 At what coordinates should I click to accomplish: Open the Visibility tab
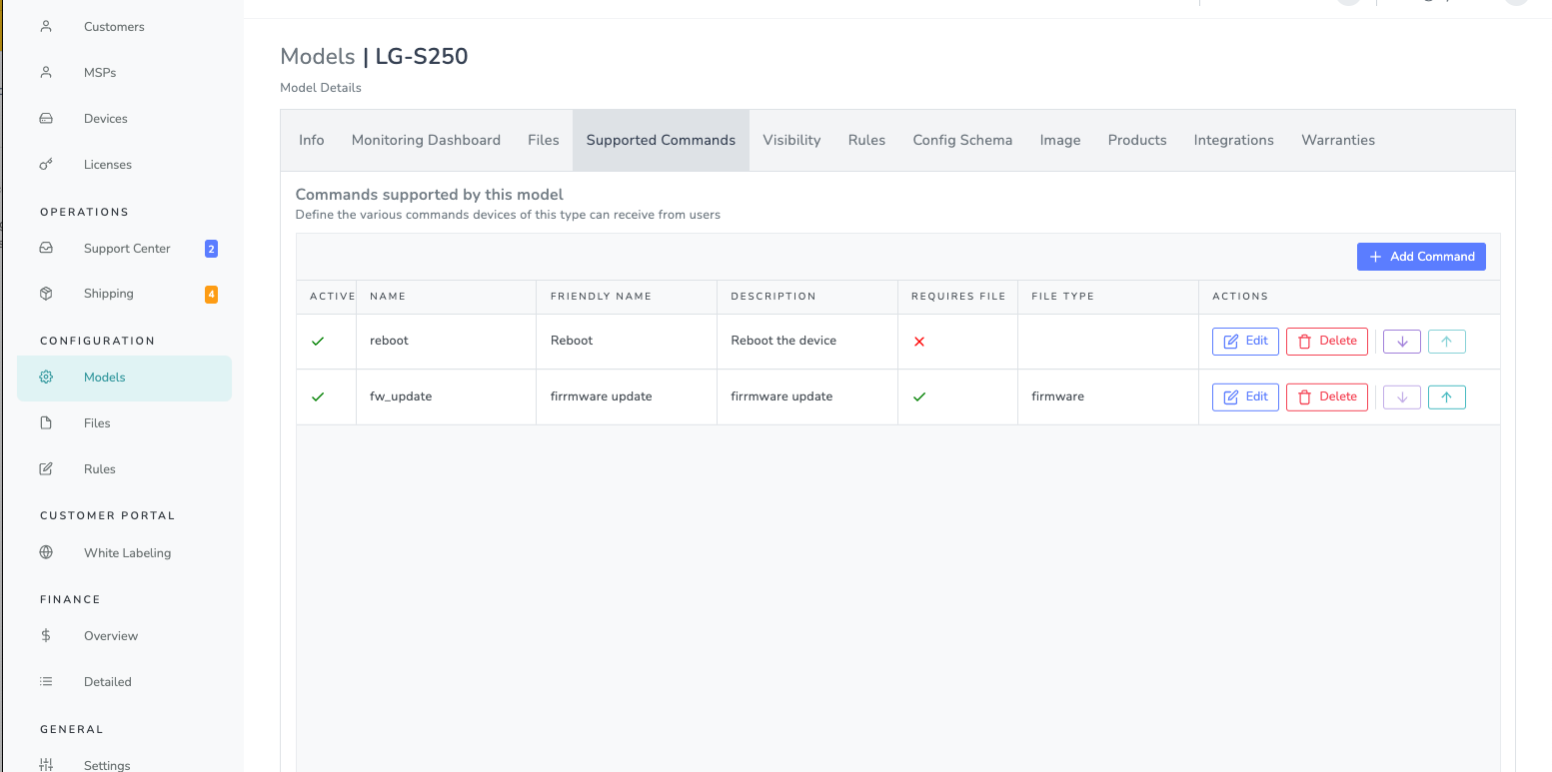click(792, 140)
